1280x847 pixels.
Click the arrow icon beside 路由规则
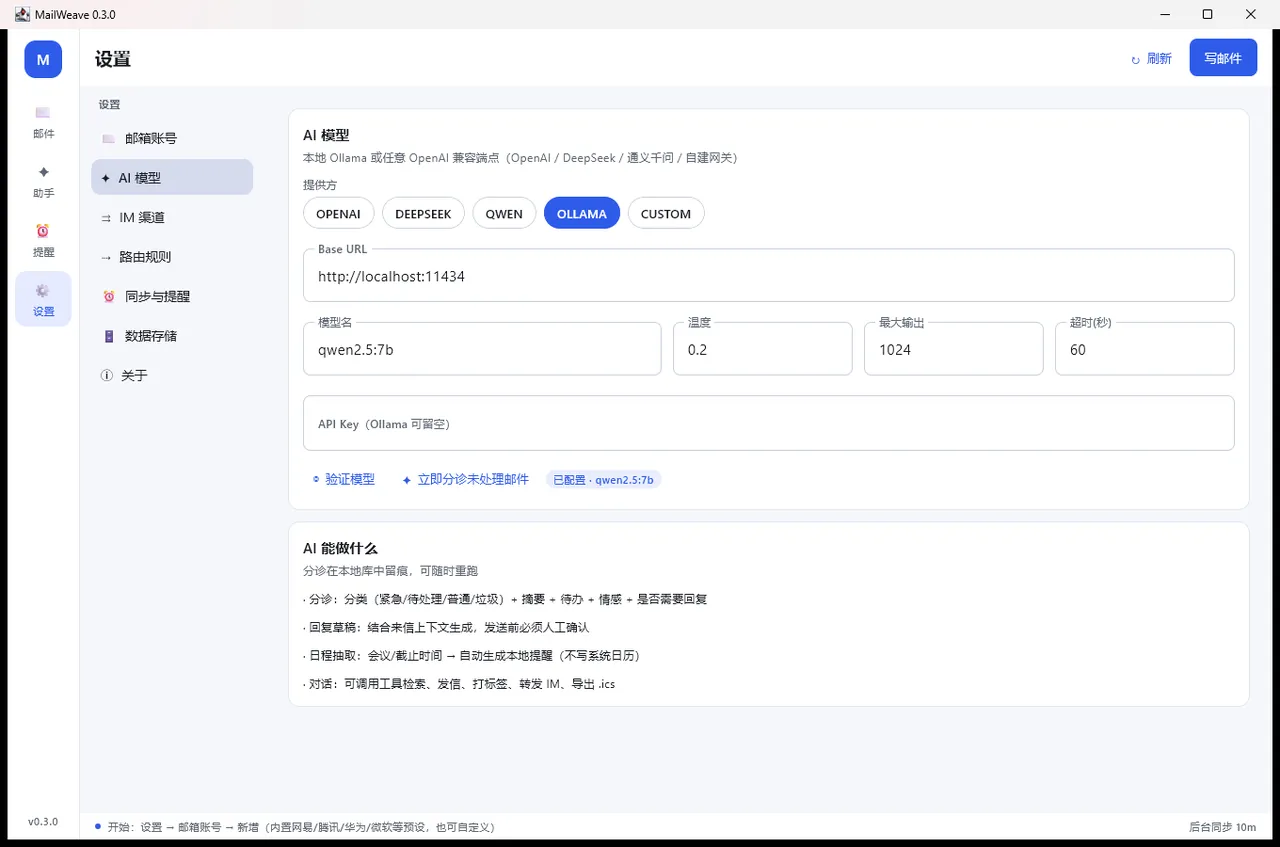coord(106,257)
